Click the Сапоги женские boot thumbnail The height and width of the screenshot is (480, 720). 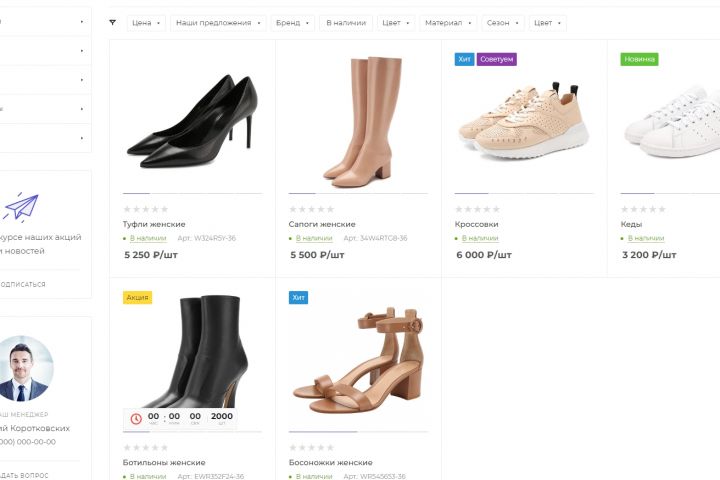point(358,120)
